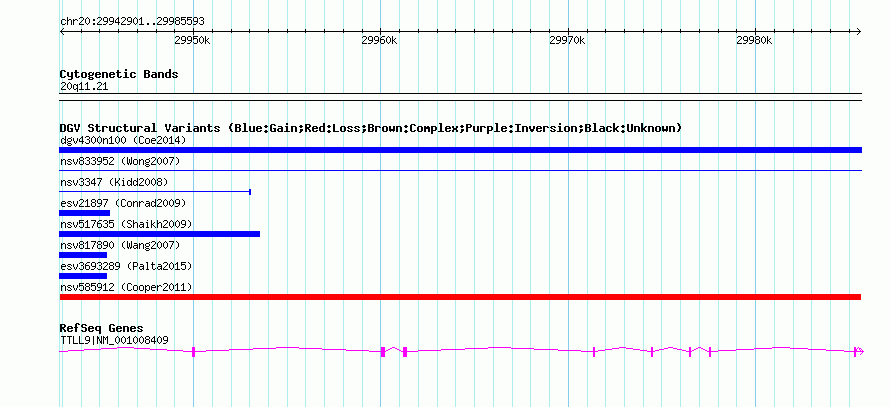Open the nsv817890 (Wang2007) variant label
This screenshot has width=890, height=407.
tap(120, 245)
